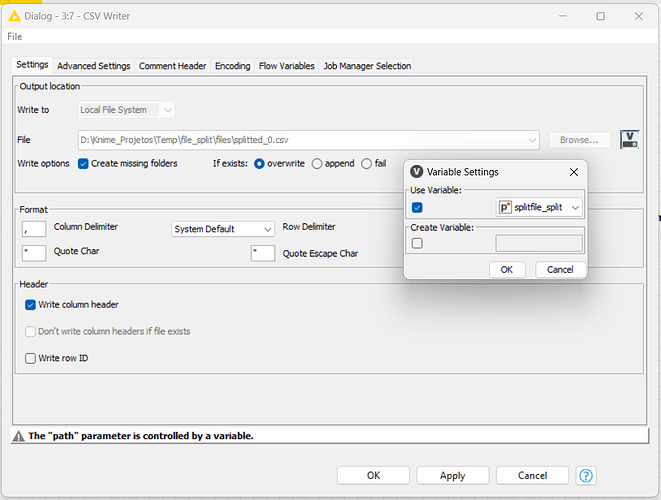Open the Comment Header tab
Image resolution: width=661 pixels, height=500 pixels.
coord(172,66)
